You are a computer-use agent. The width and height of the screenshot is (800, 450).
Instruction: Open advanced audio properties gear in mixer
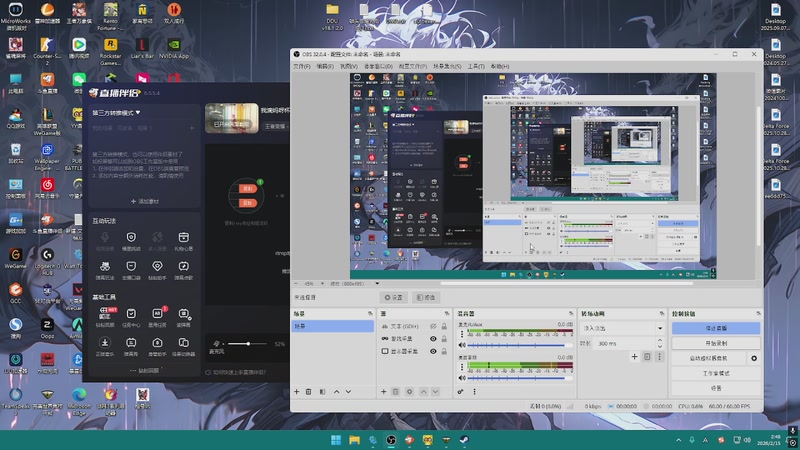pos(460,392)
